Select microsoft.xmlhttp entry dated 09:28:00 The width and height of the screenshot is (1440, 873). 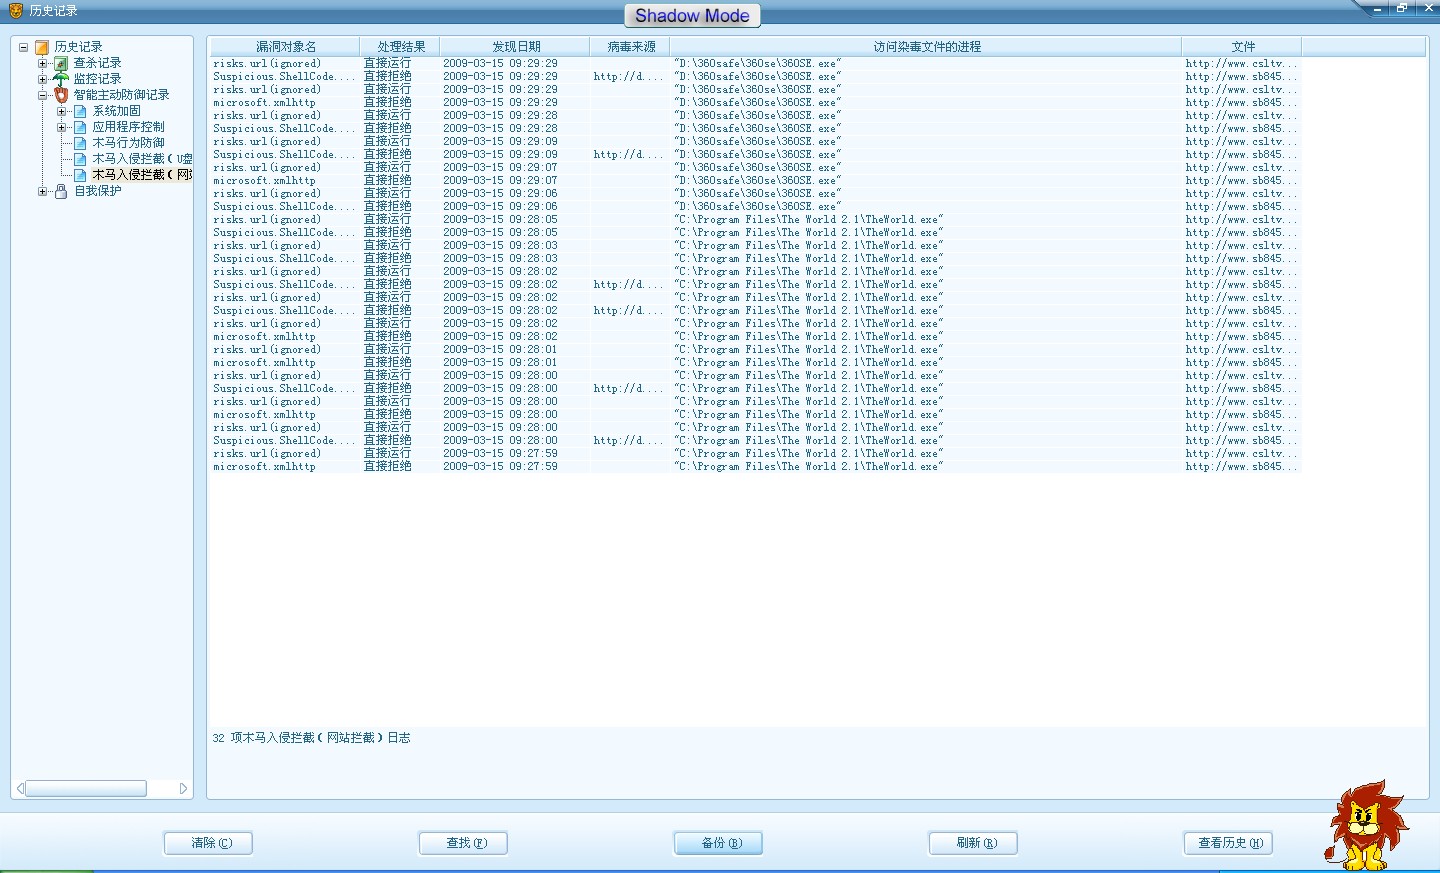point(755,415)
